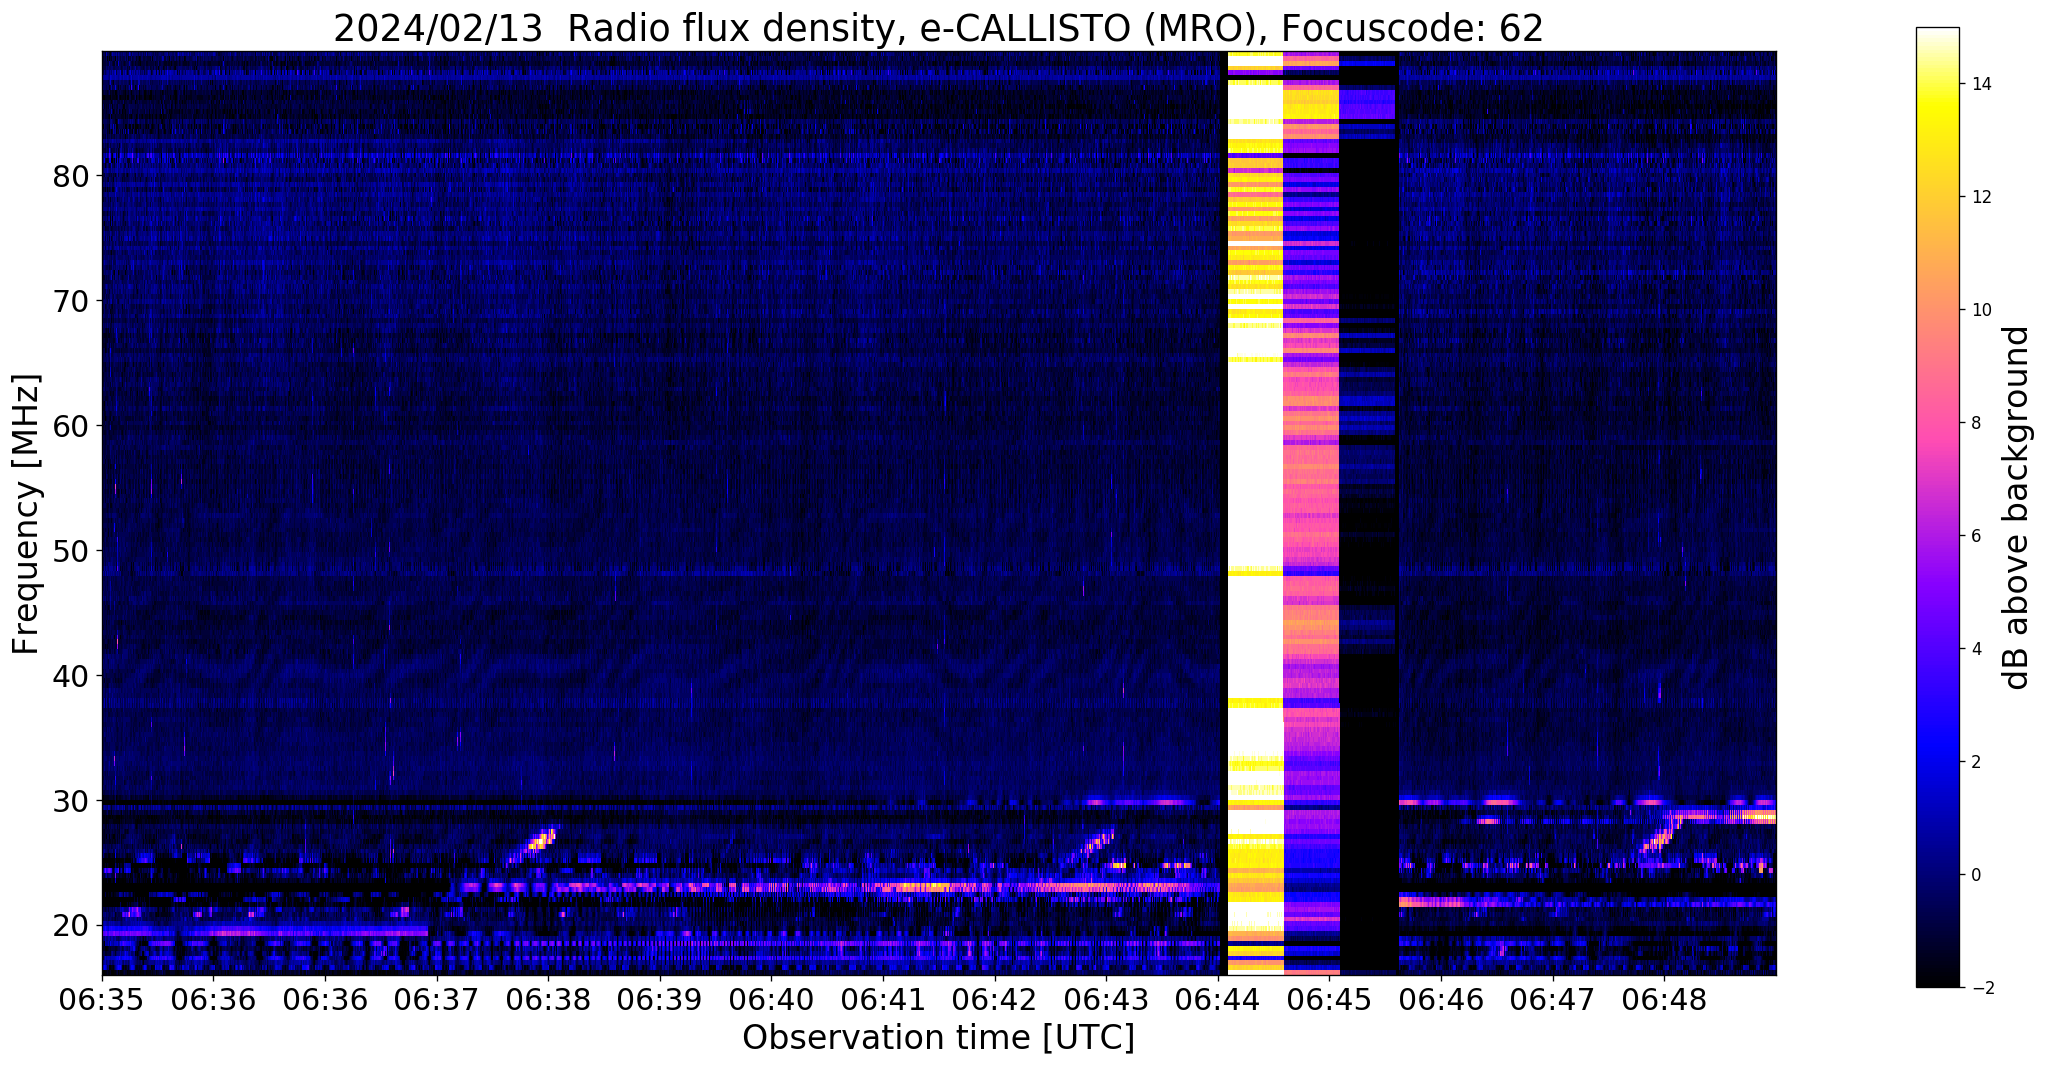Click the 06:38 time tick label
The height and width of the screenshot is (1067, 2047).
pyautogui.click(x=548, y=1000)
